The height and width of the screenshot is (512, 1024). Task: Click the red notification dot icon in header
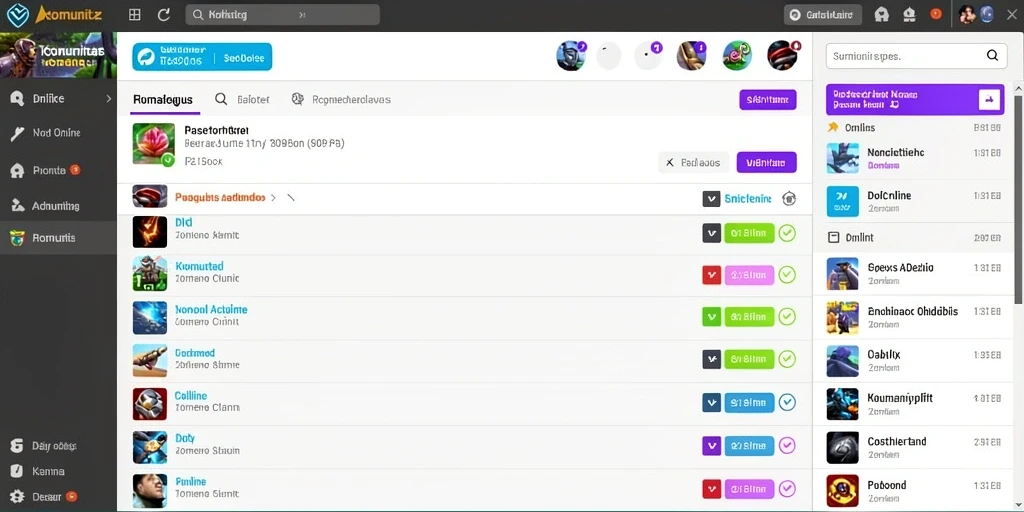(x=936, y=14)
